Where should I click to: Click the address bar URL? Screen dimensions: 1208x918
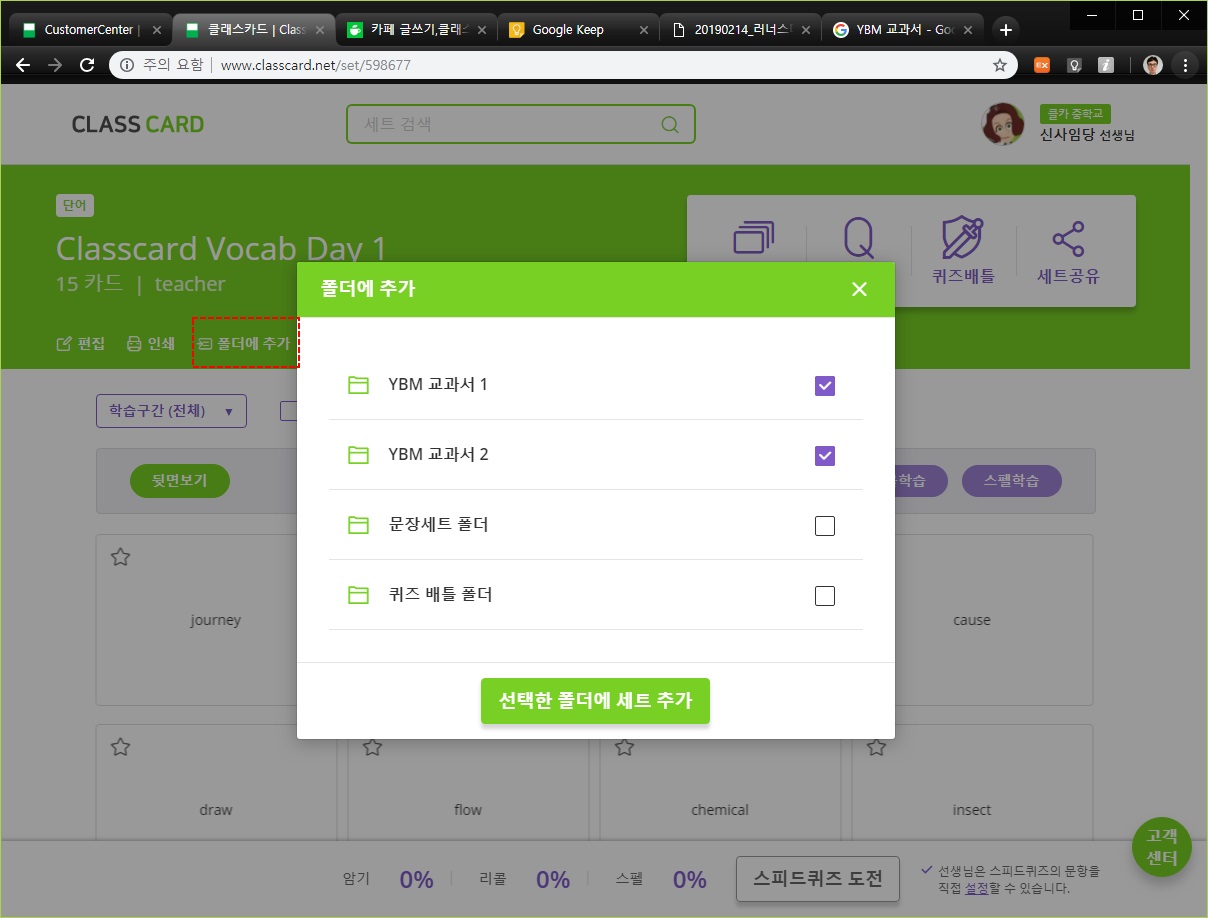point(315,65)
